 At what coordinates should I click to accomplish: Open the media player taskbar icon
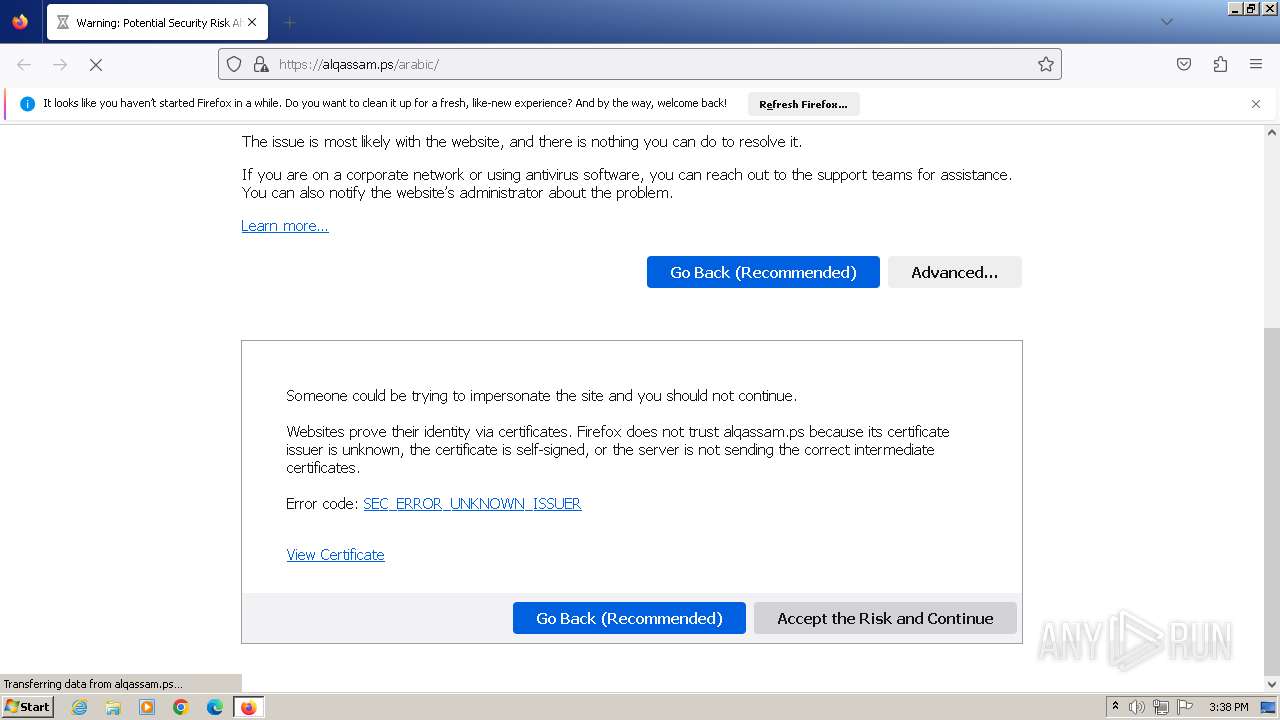tap(147, 707)
